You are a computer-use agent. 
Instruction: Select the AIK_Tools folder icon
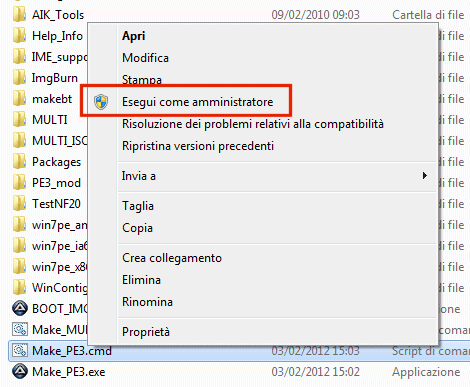[19, 15]
